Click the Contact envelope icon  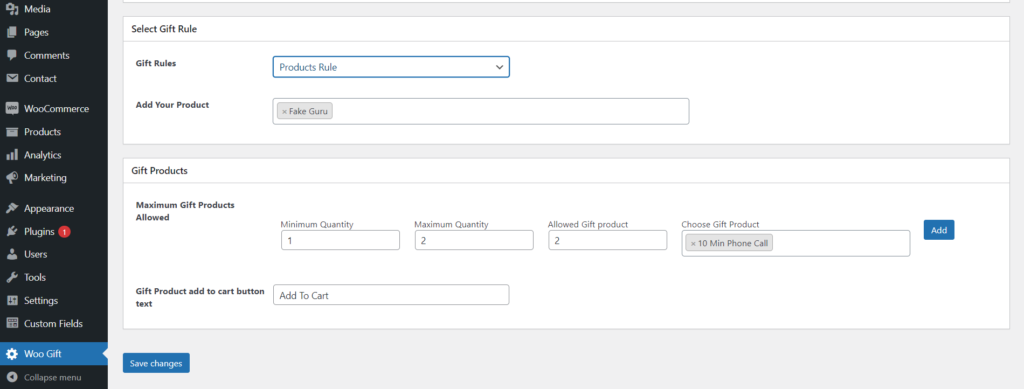click(x=12, y=78)
